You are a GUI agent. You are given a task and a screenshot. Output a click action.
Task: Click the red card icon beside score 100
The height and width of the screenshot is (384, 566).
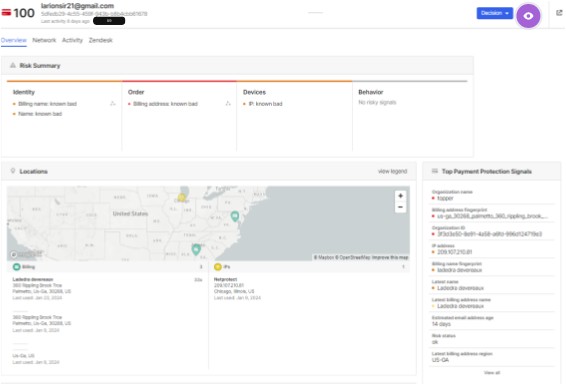(x=6, y=13)
